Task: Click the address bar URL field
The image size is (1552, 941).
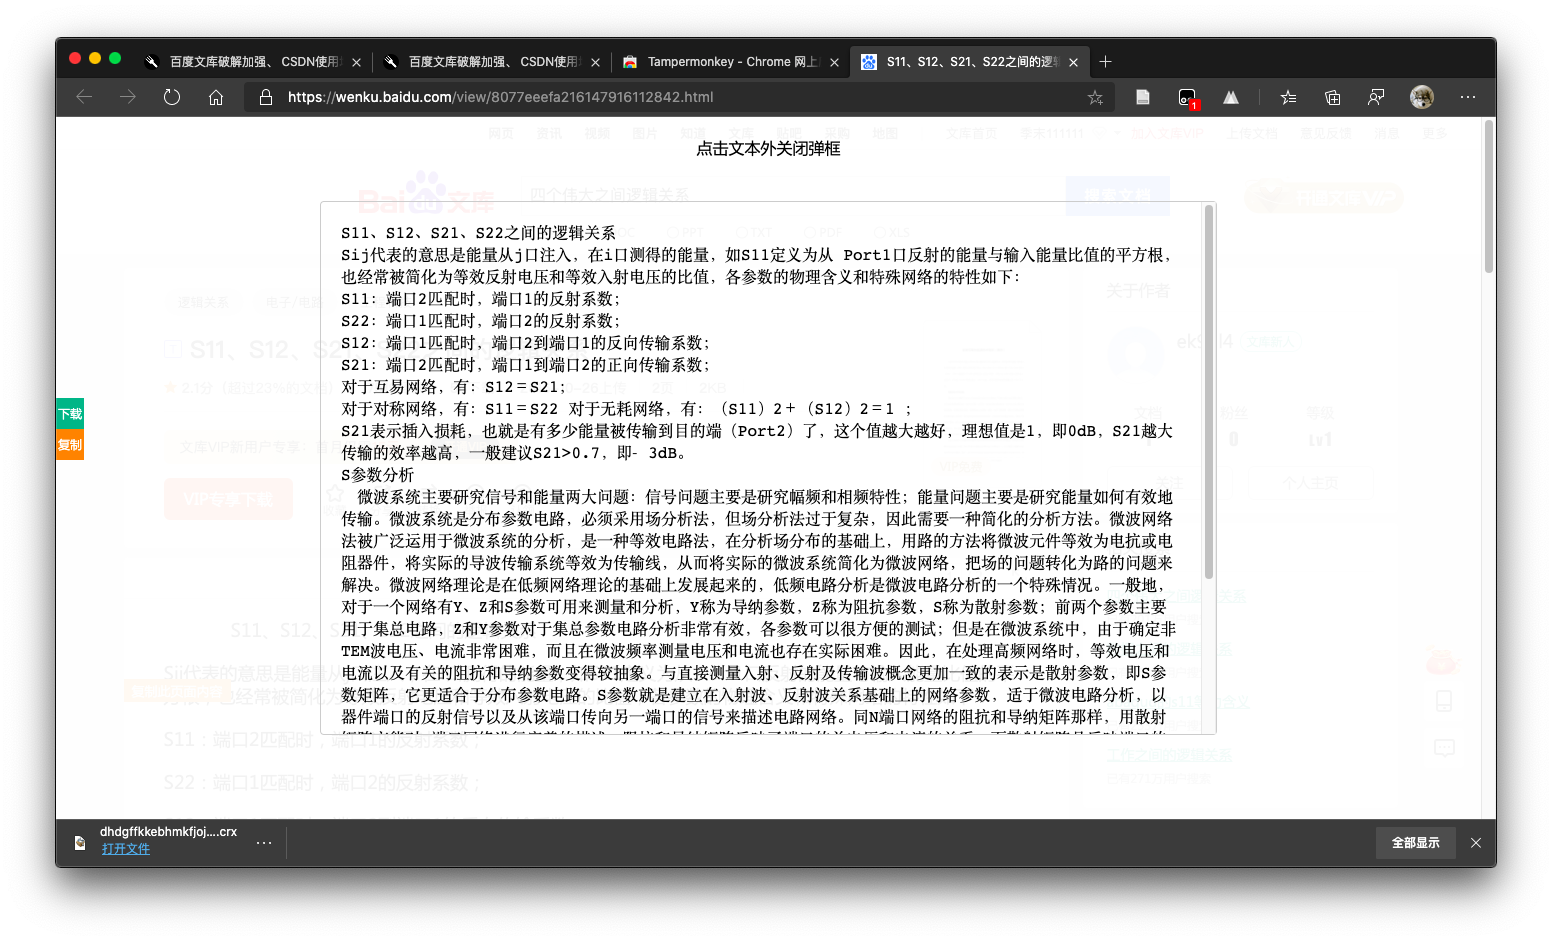Action: [680, 97]
